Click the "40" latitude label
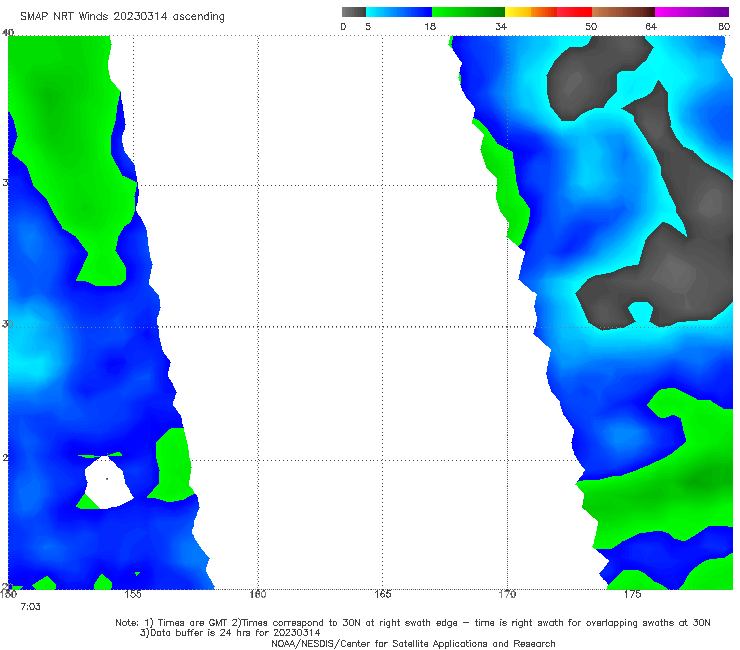740x650 pixels. click(8, 33)
